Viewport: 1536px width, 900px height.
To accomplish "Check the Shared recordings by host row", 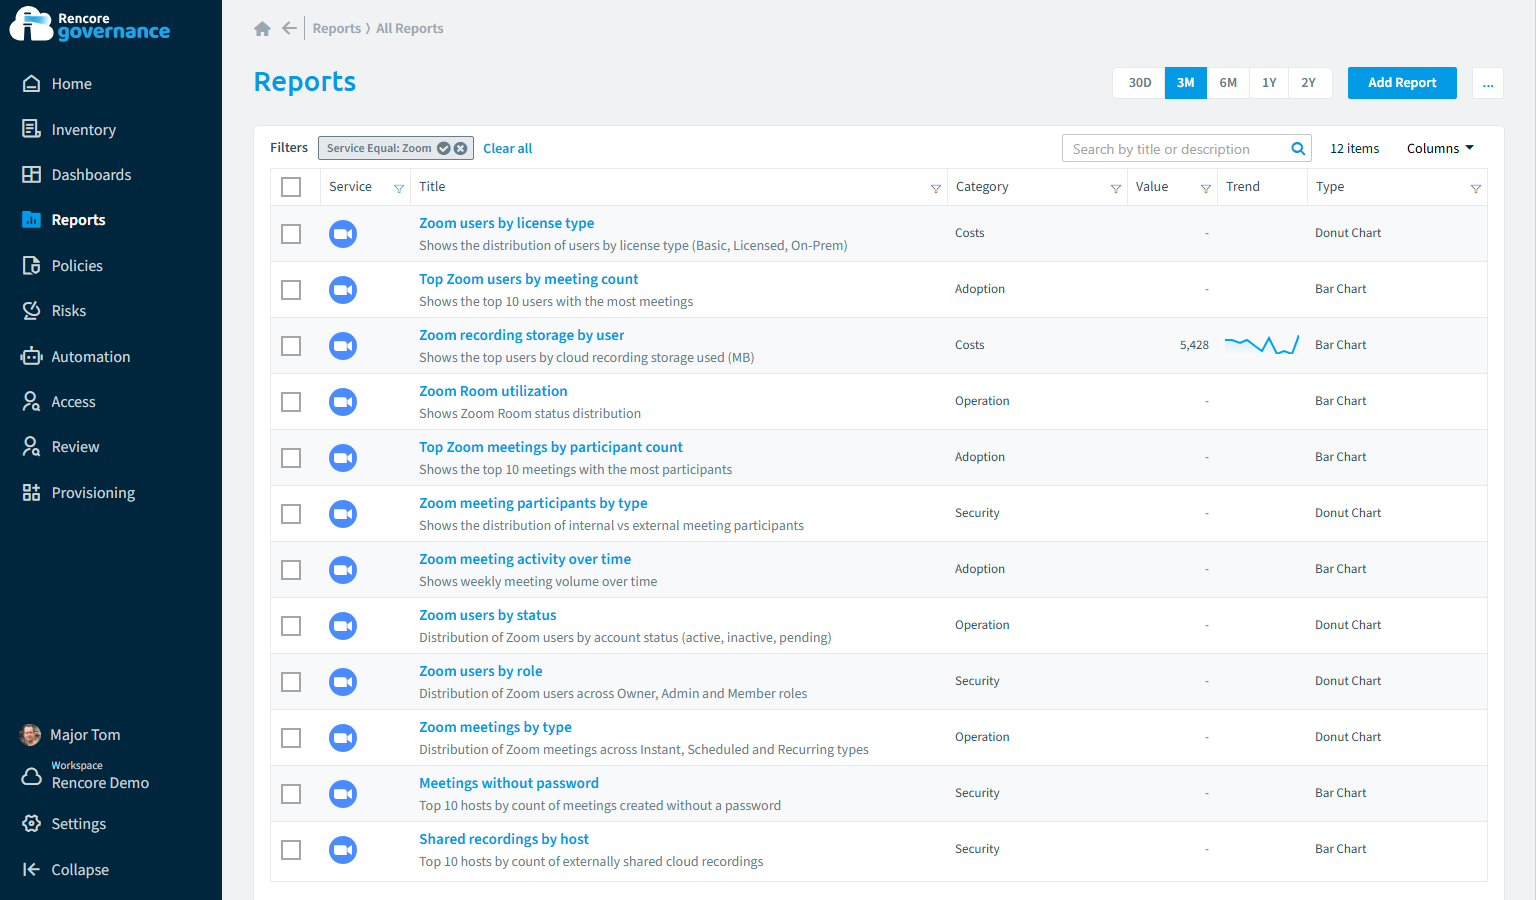I will (x=291, y=850).
